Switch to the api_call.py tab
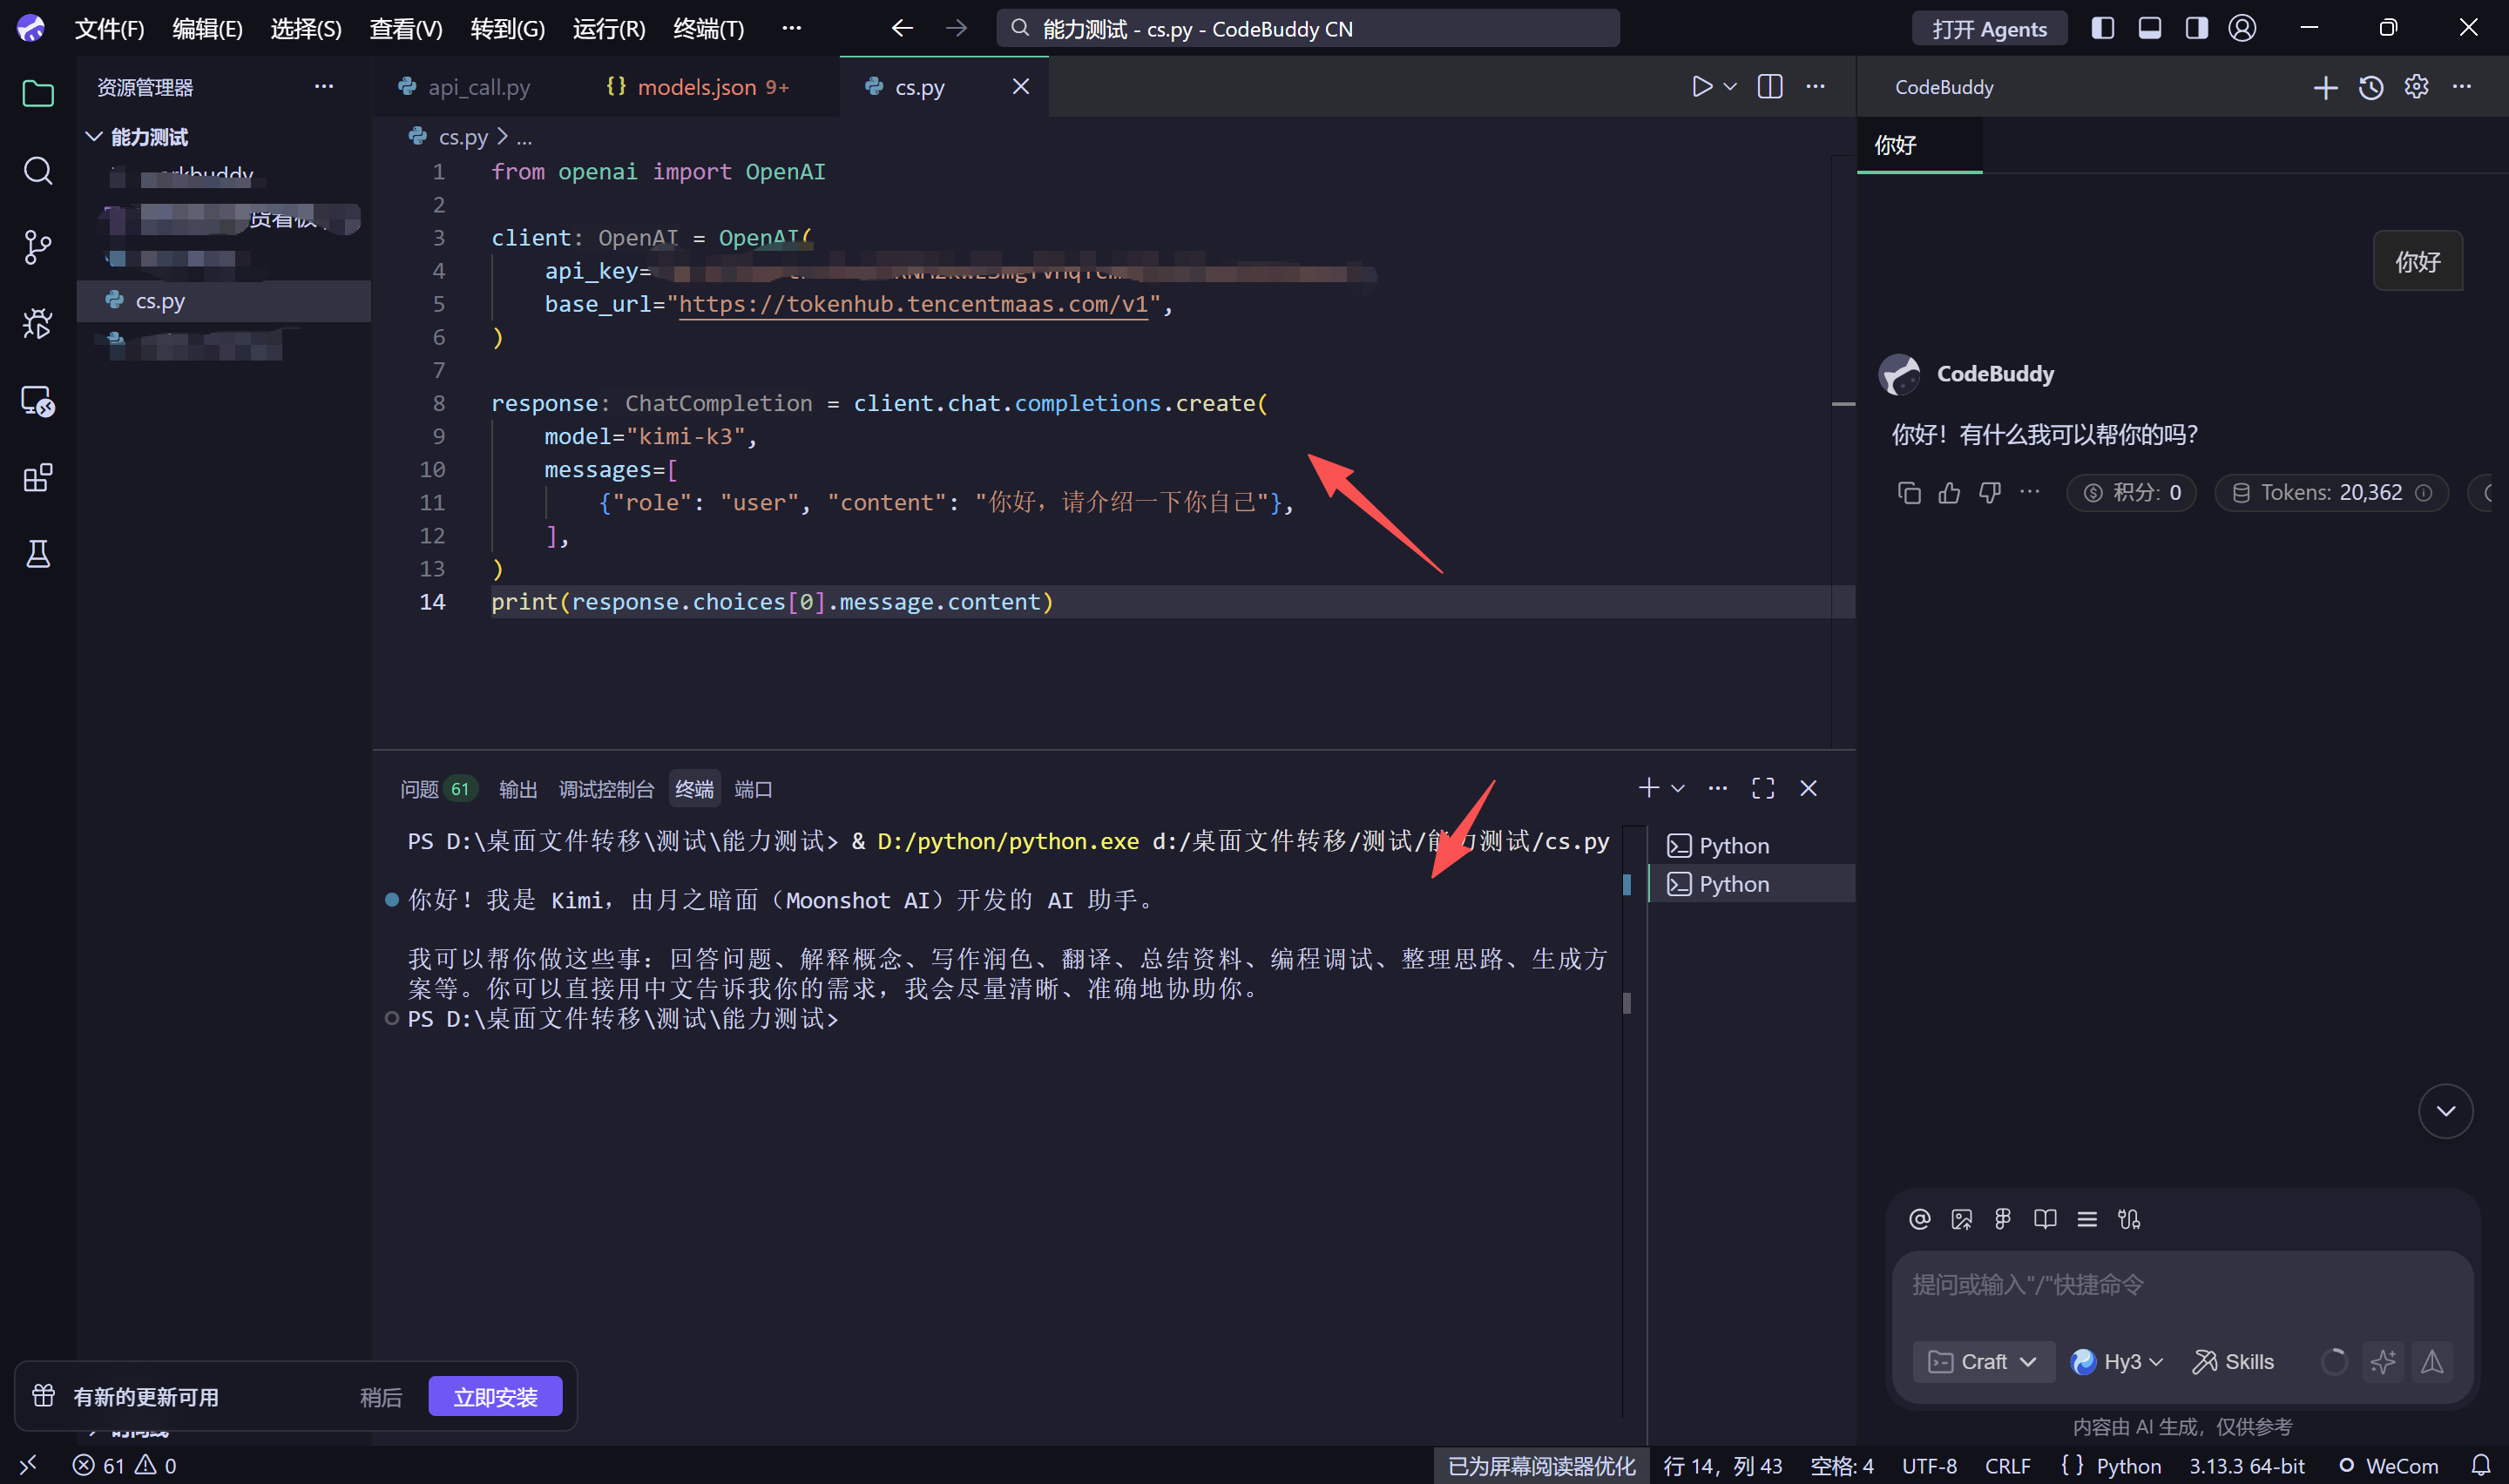The image size is (2509, 1484). pos(465,87)
